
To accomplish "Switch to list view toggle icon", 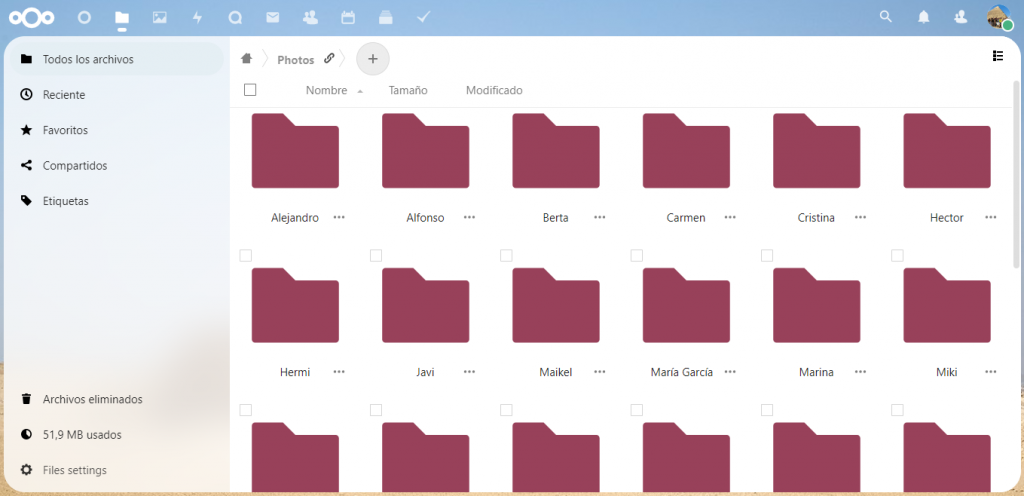I will coord(997,56).
